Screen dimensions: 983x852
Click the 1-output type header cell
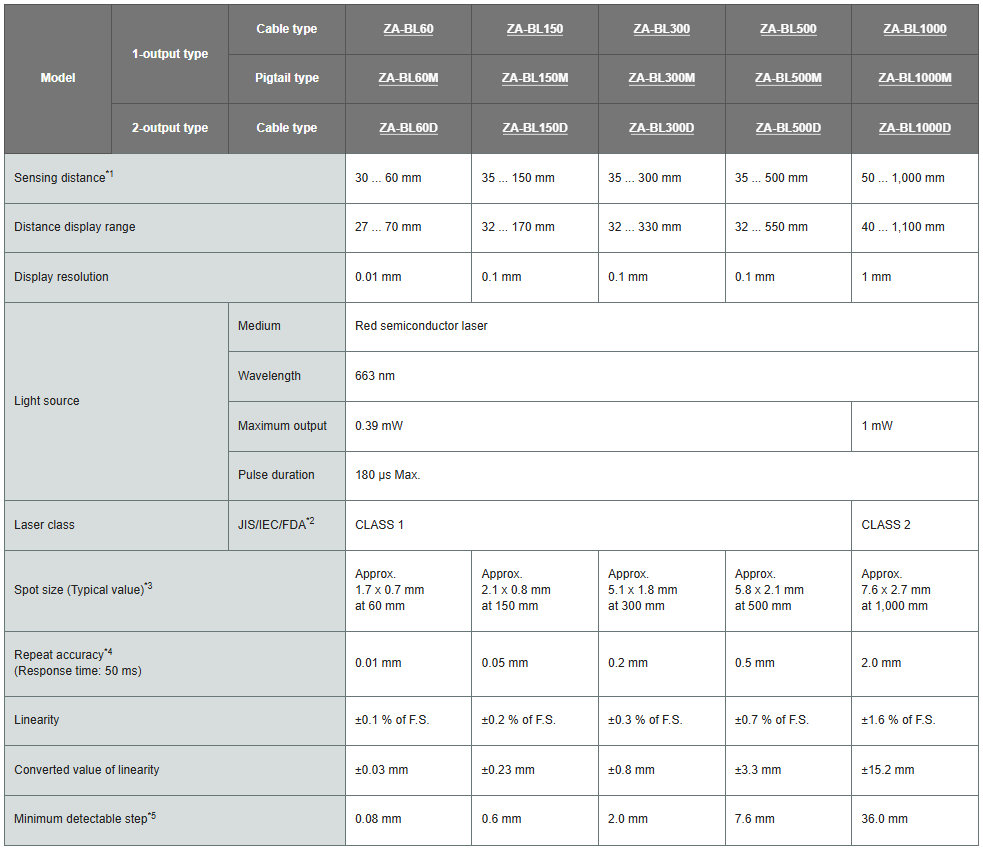170,54
